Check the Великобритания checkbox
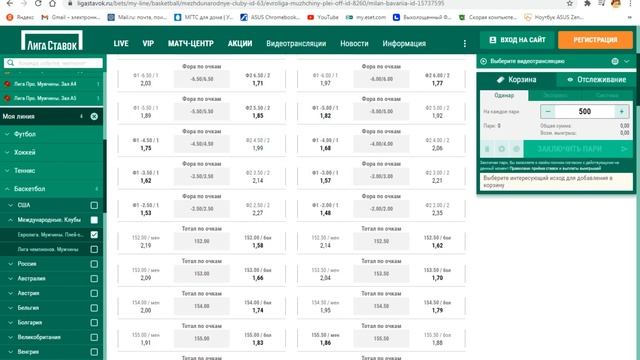Viewport: 640px width, 360px height. tap(94, 338)
